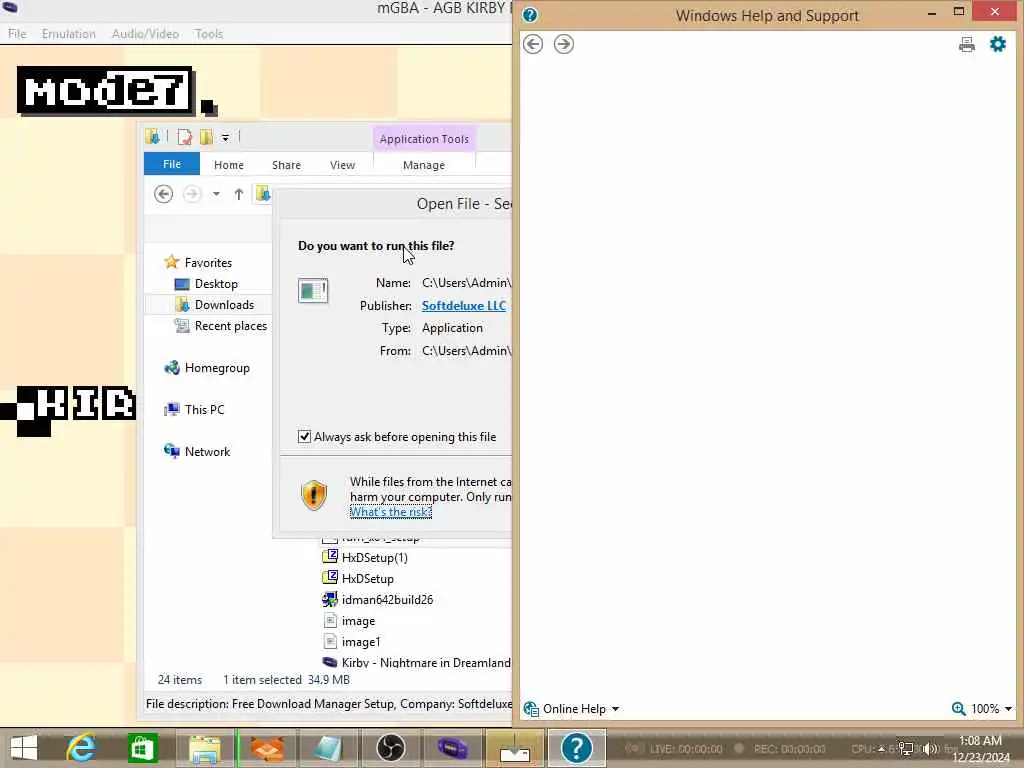Switch to Help and Support taskbar button

pyautogui.click(x=577, y=748)
